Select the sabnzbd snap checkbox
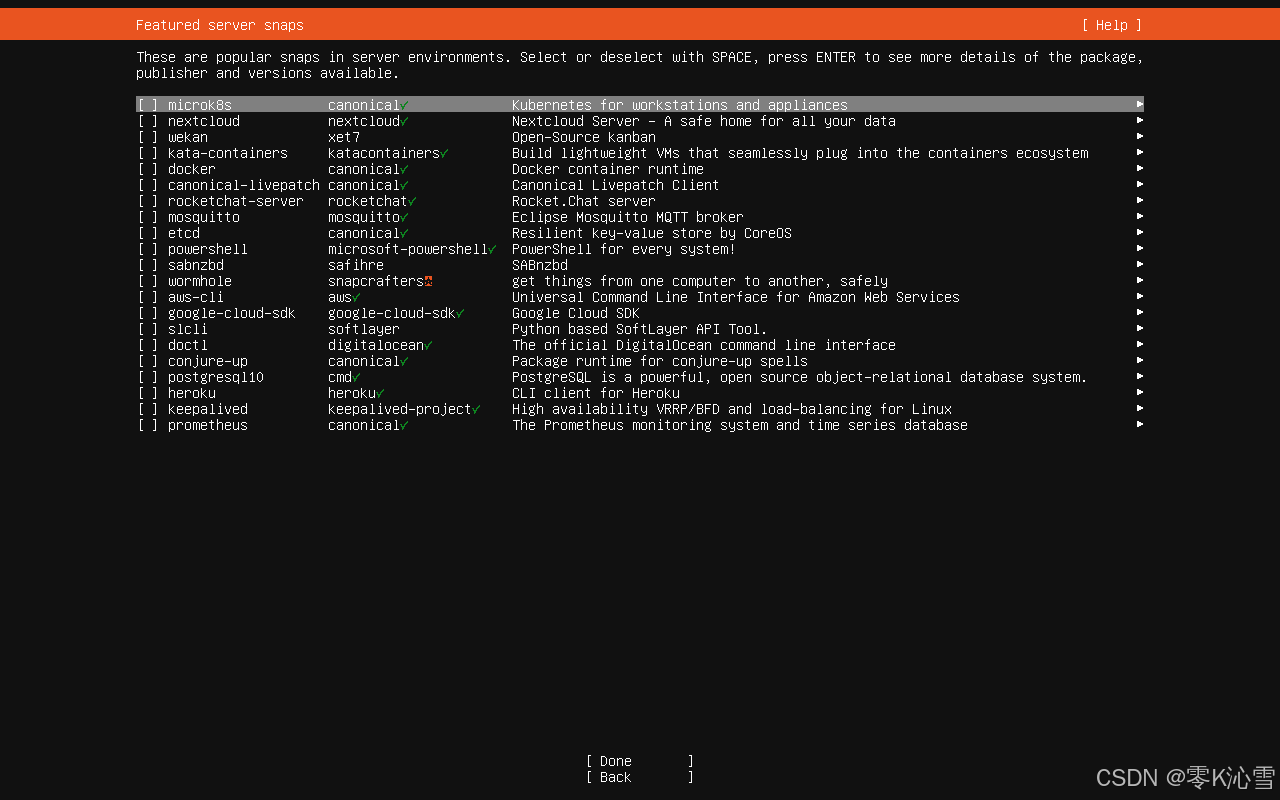The width and height of the screenshot is (1280, 800). coord(148,265)
